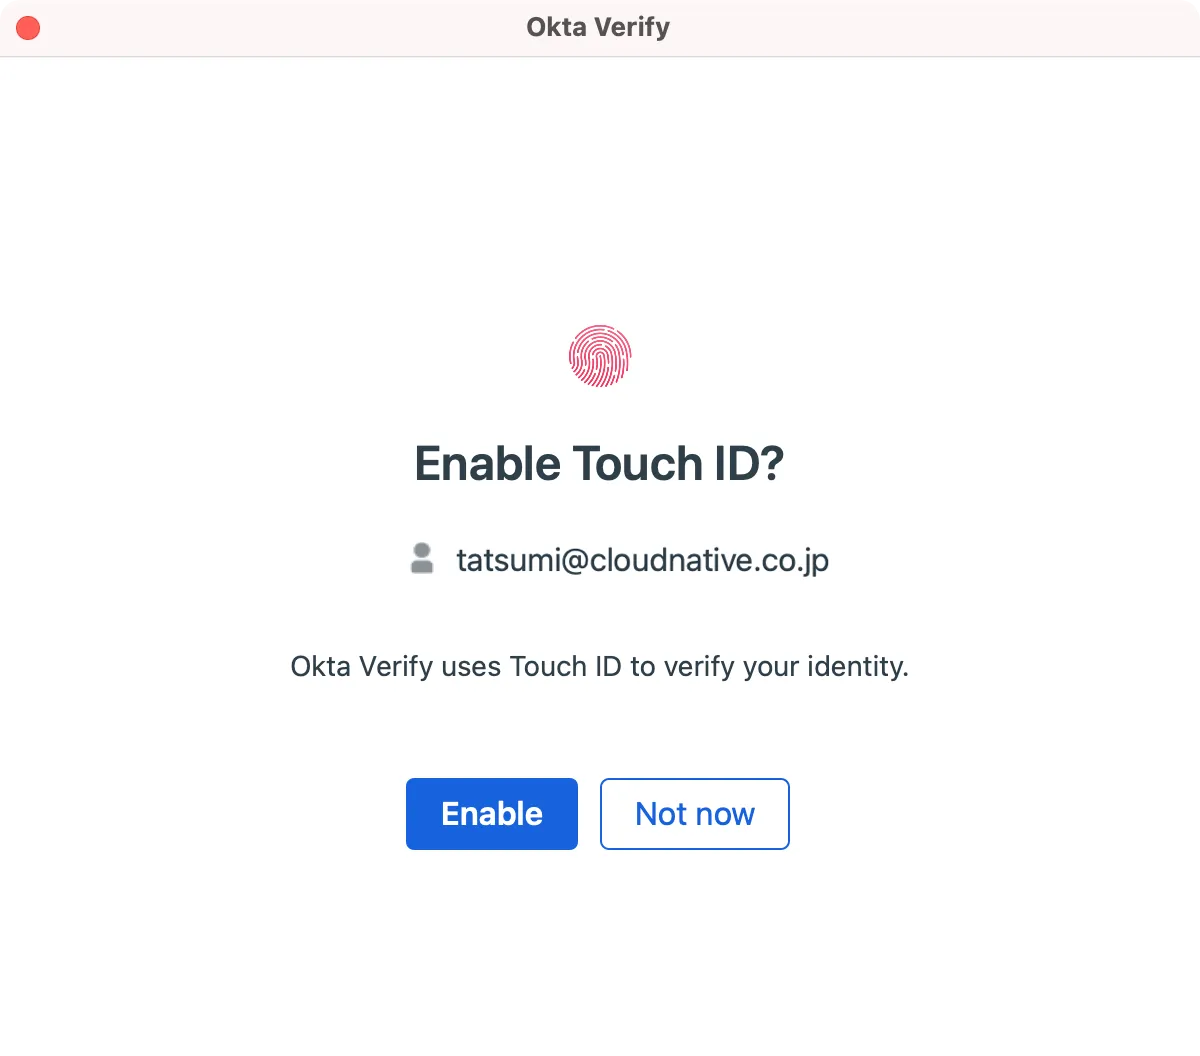
Task: Click the pink Touch ID fingerprint icon
Action: tap(600, 356)
